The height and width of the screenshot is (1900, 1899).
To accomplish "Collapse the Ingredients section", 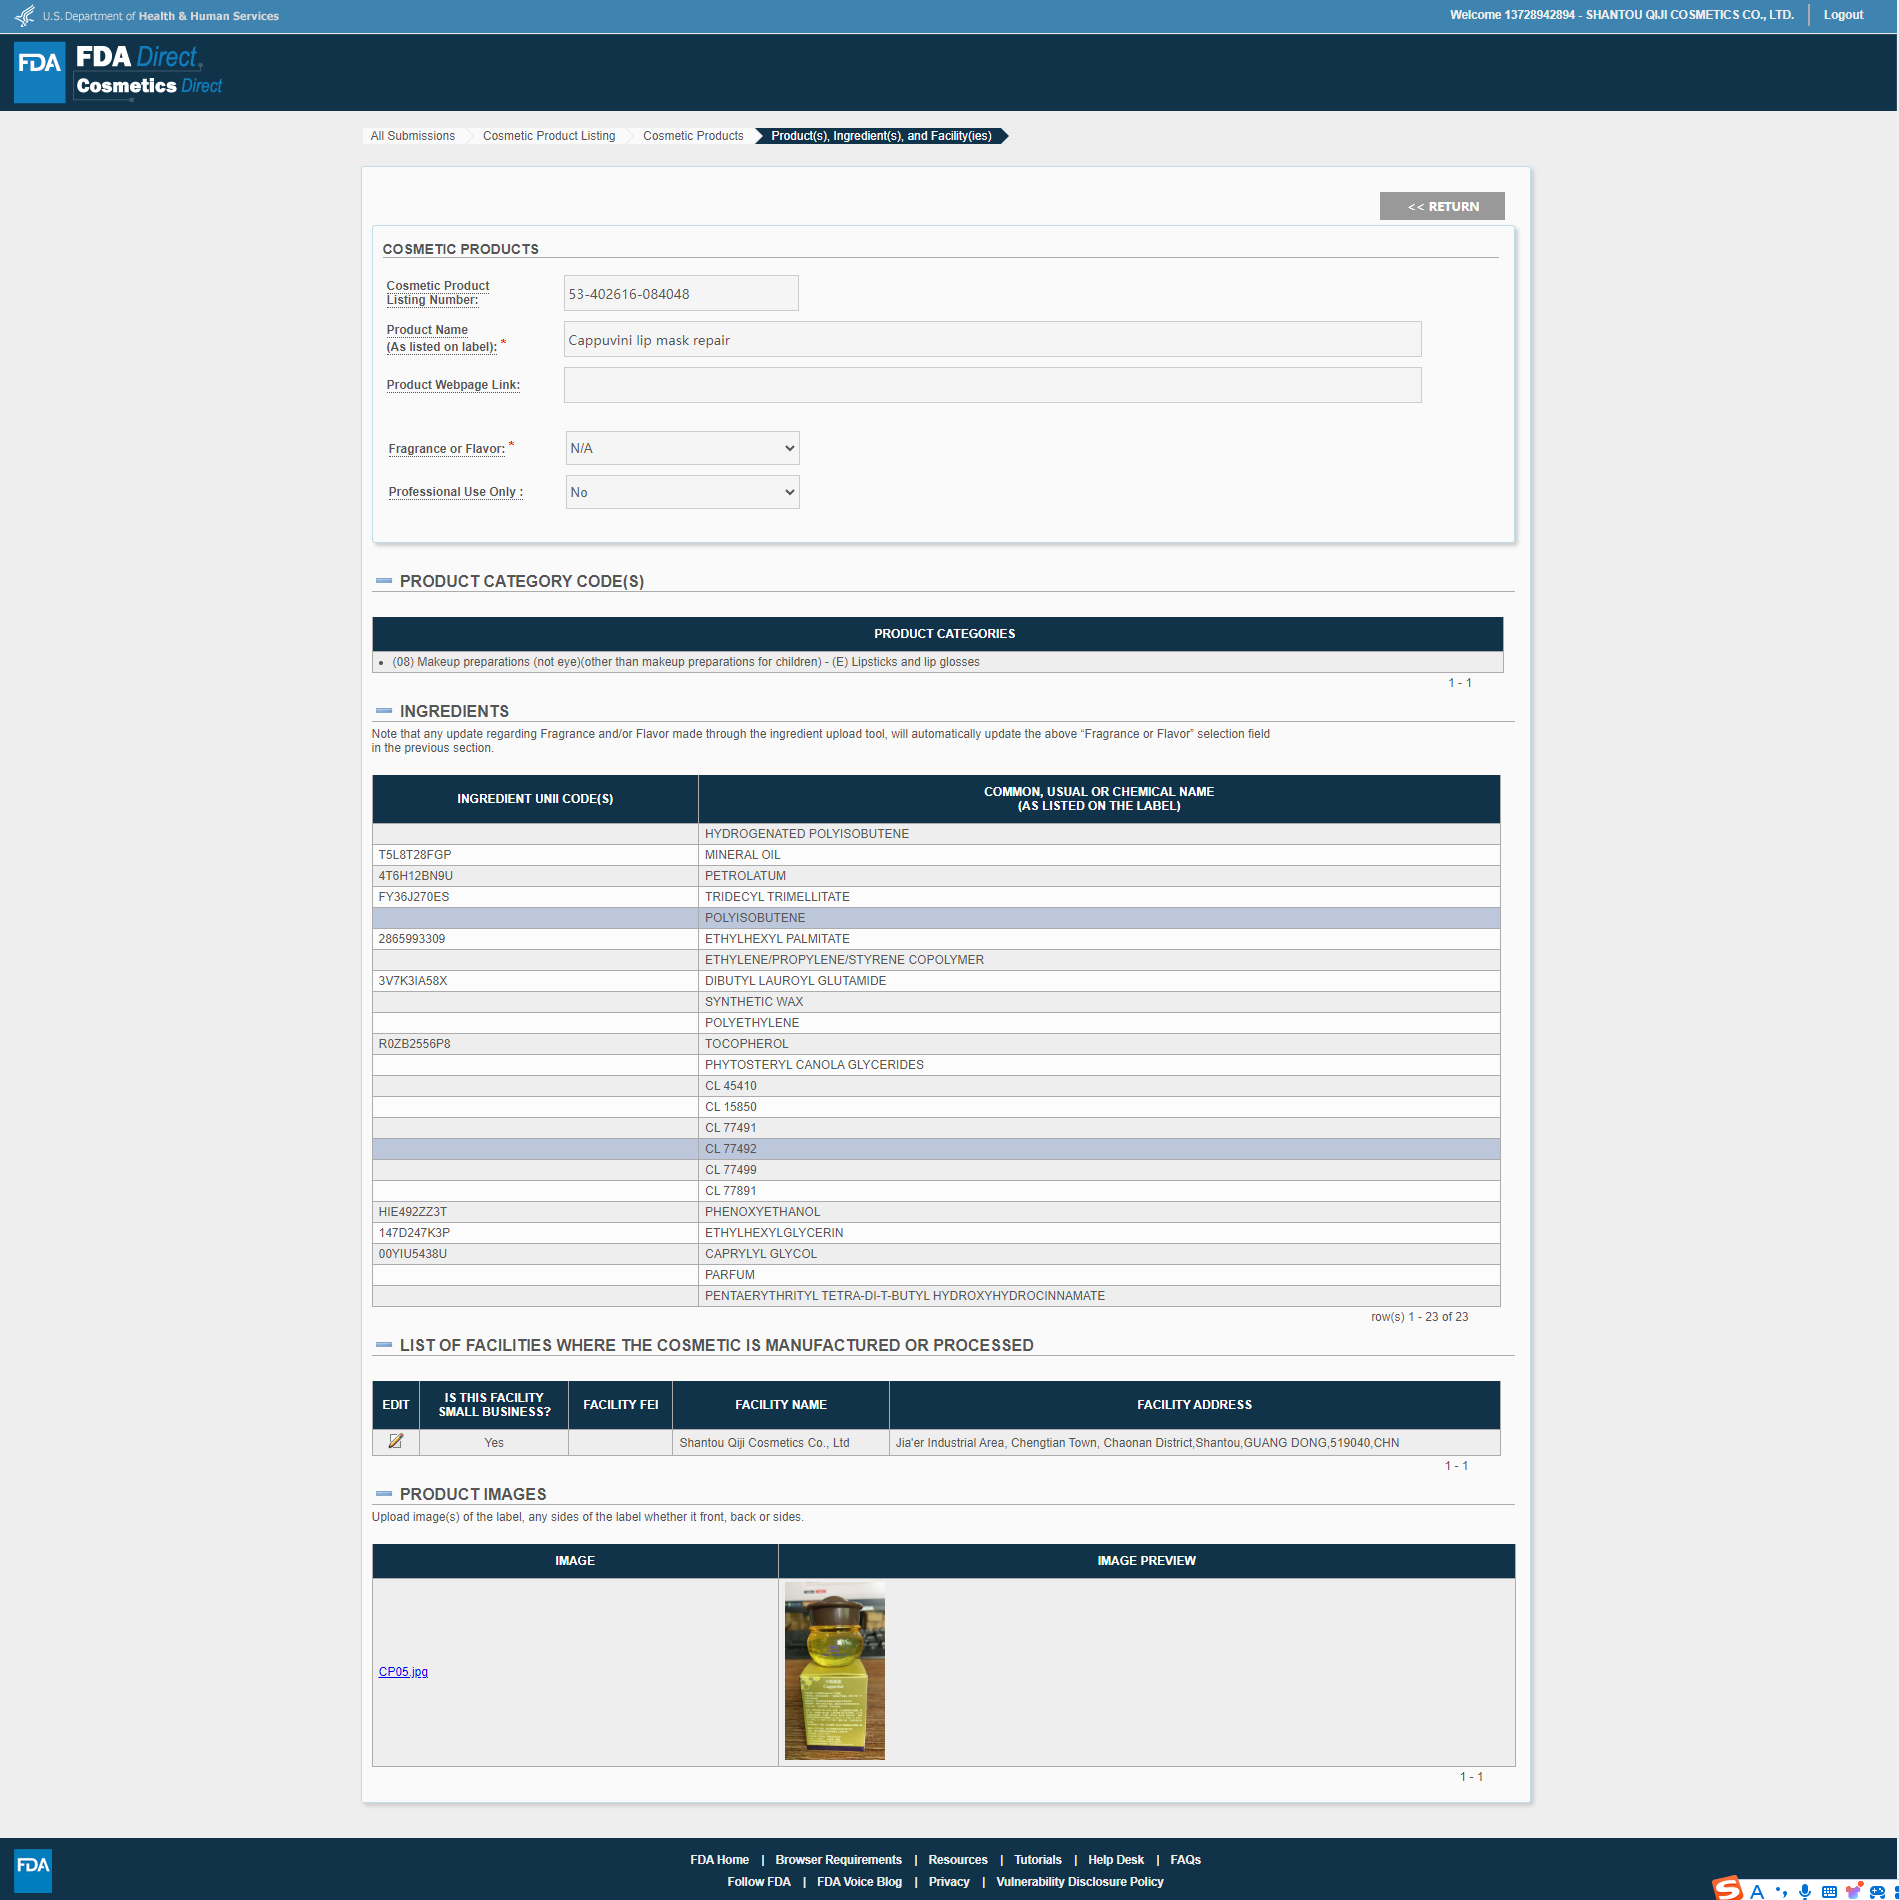I will coord(384,711).
